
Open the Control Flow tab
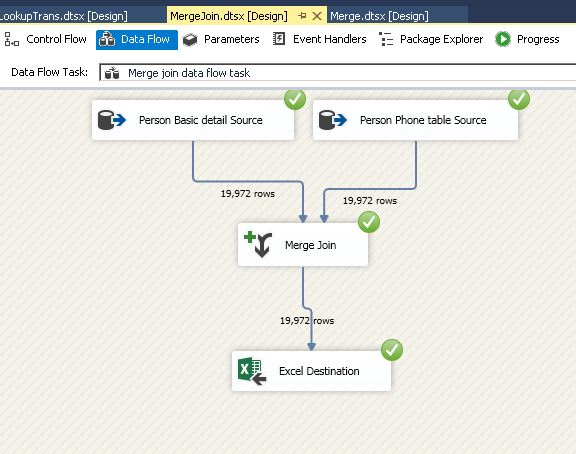point(46,39)
